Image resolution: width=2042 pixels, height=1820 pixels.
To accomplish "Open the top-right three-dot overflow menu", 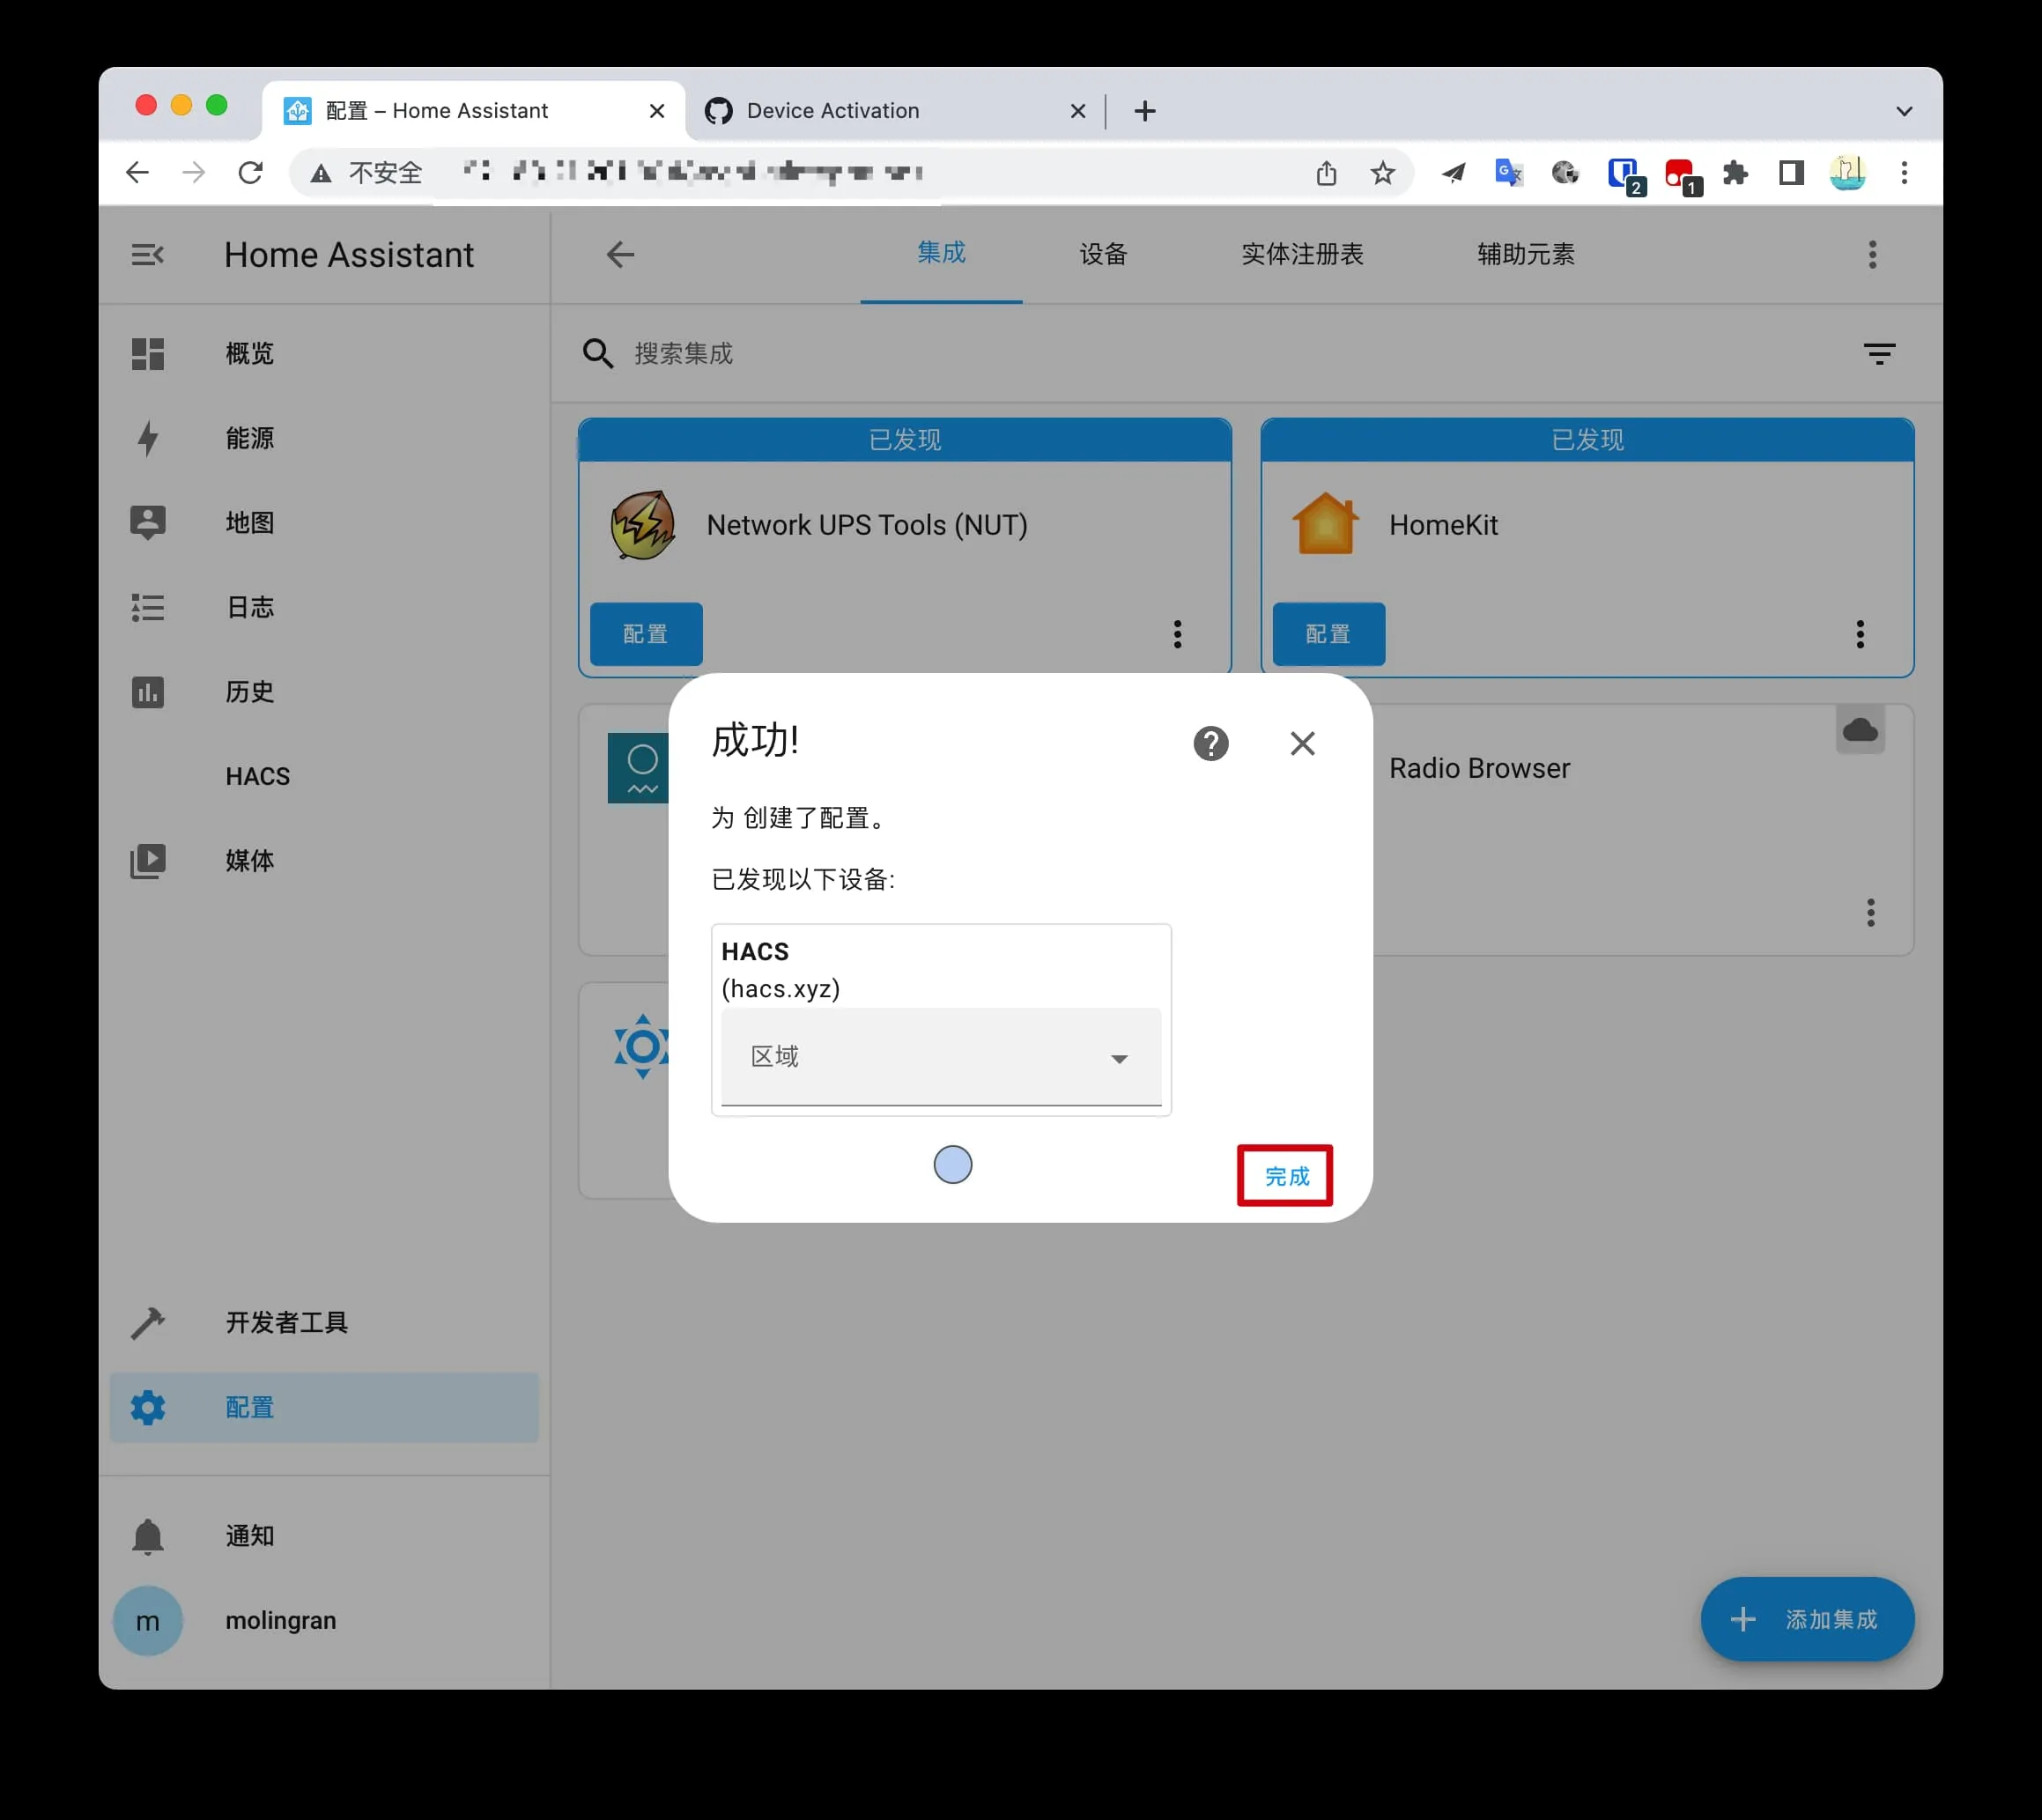I will pyautogui.click(x=1872, y=255).
